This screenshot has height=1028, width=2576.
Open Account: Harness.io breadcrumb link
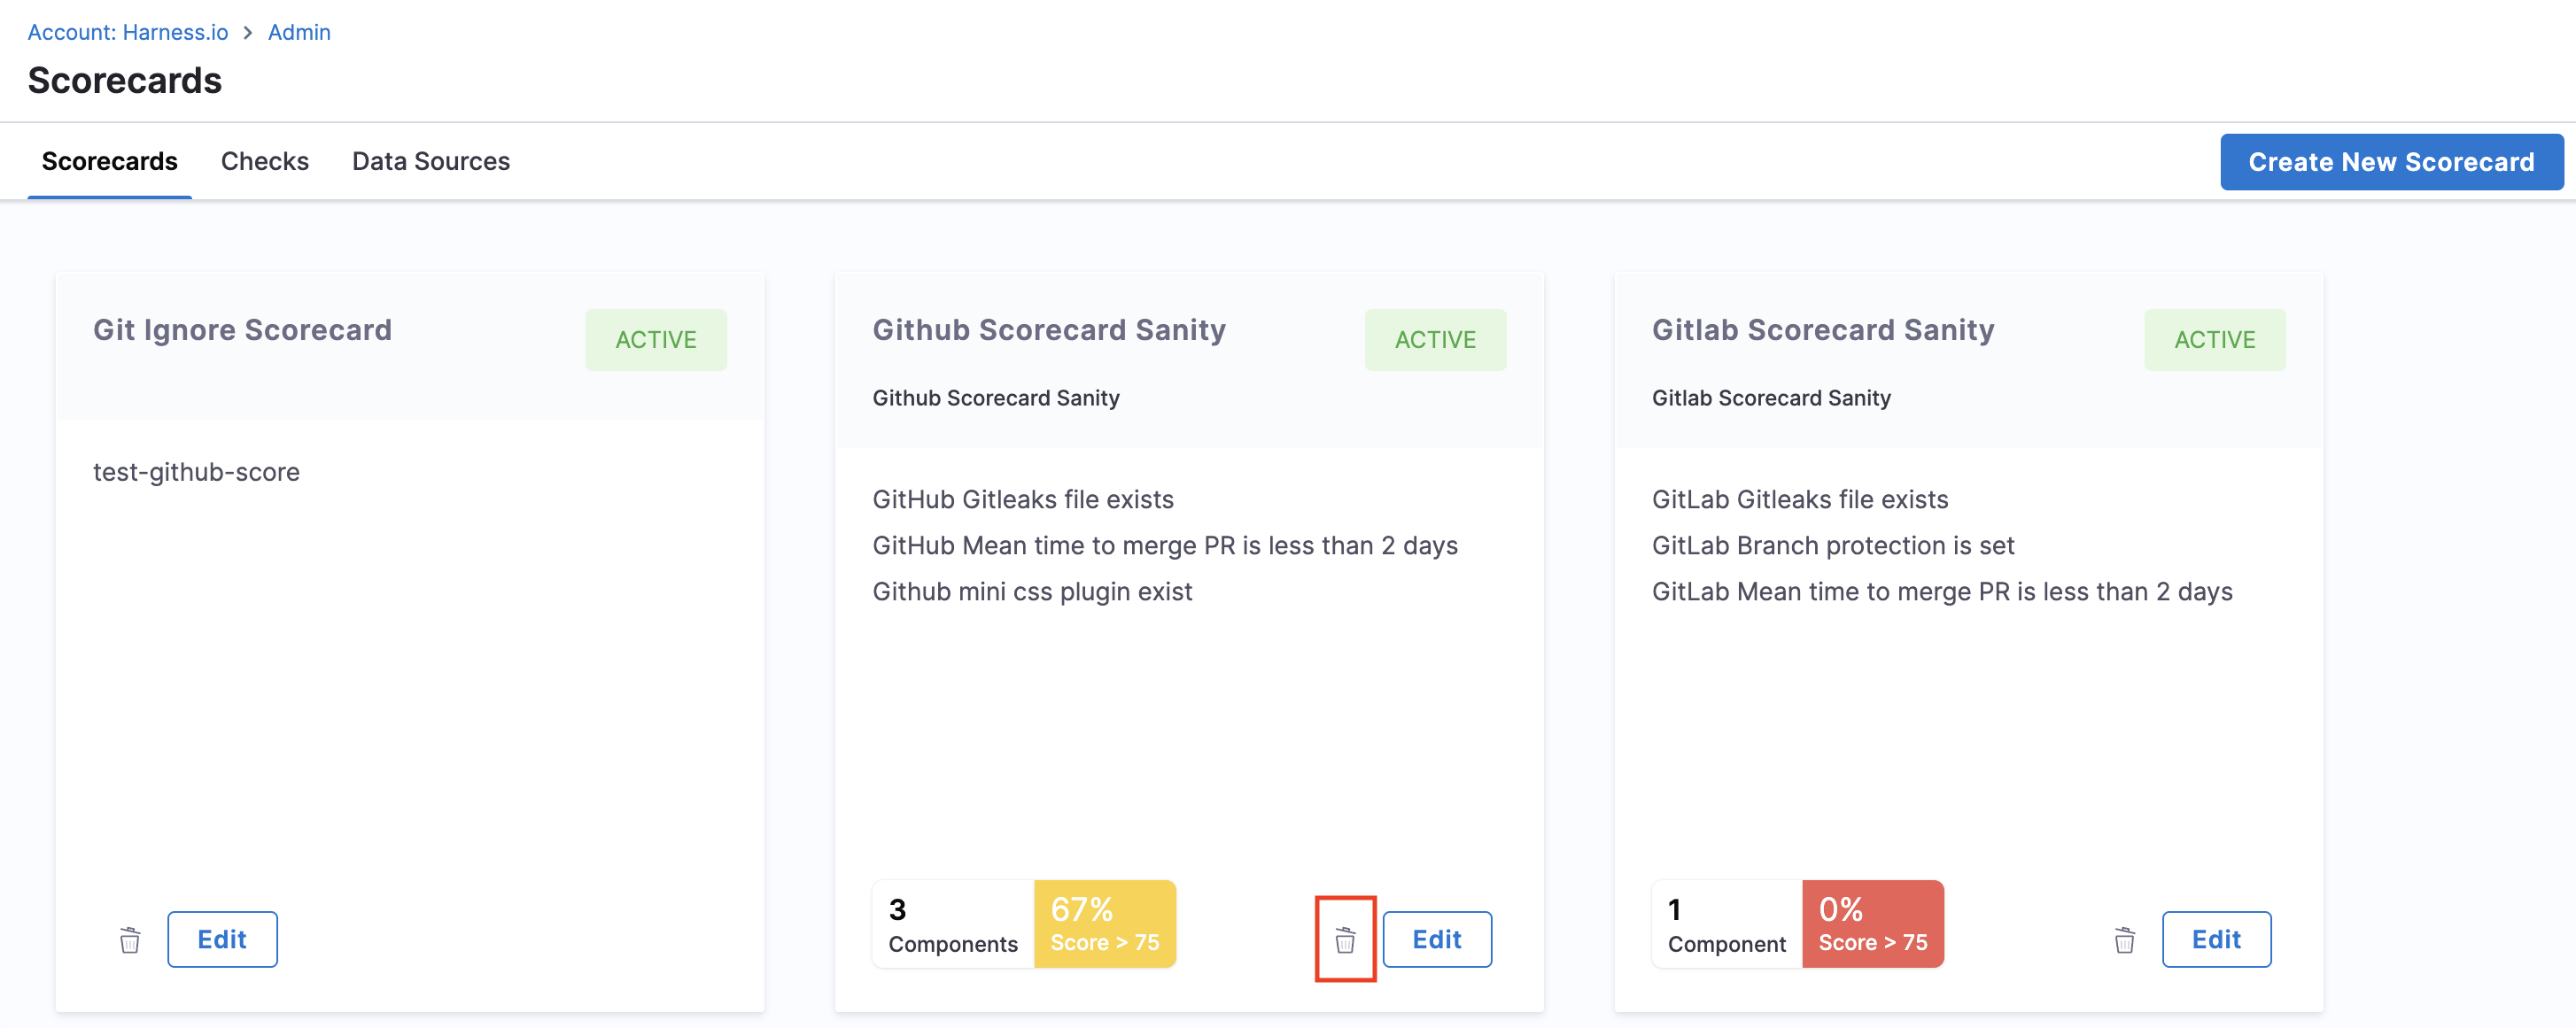(128, 32)
